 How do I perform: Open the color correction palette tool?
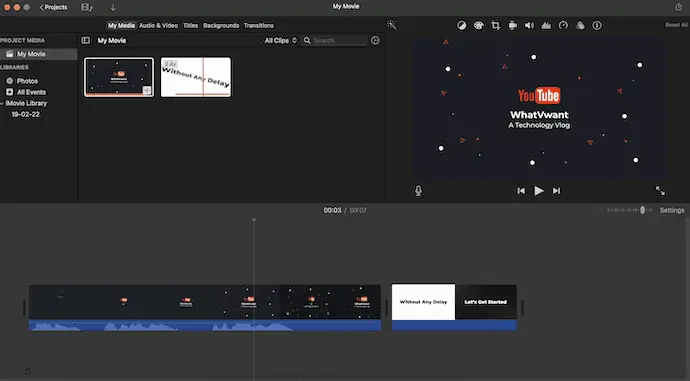tap(478, 26)
